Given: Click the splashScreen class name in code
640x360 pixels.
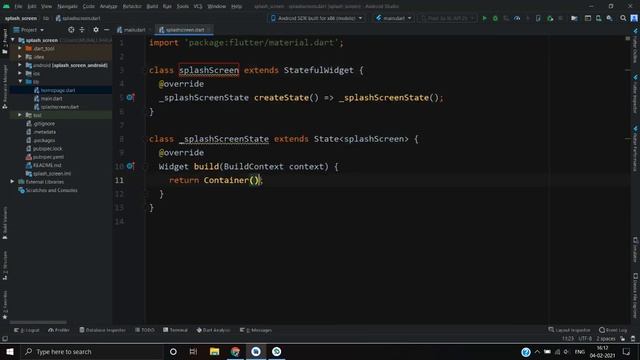Looking at the screenshot, I should pos(209,70).
